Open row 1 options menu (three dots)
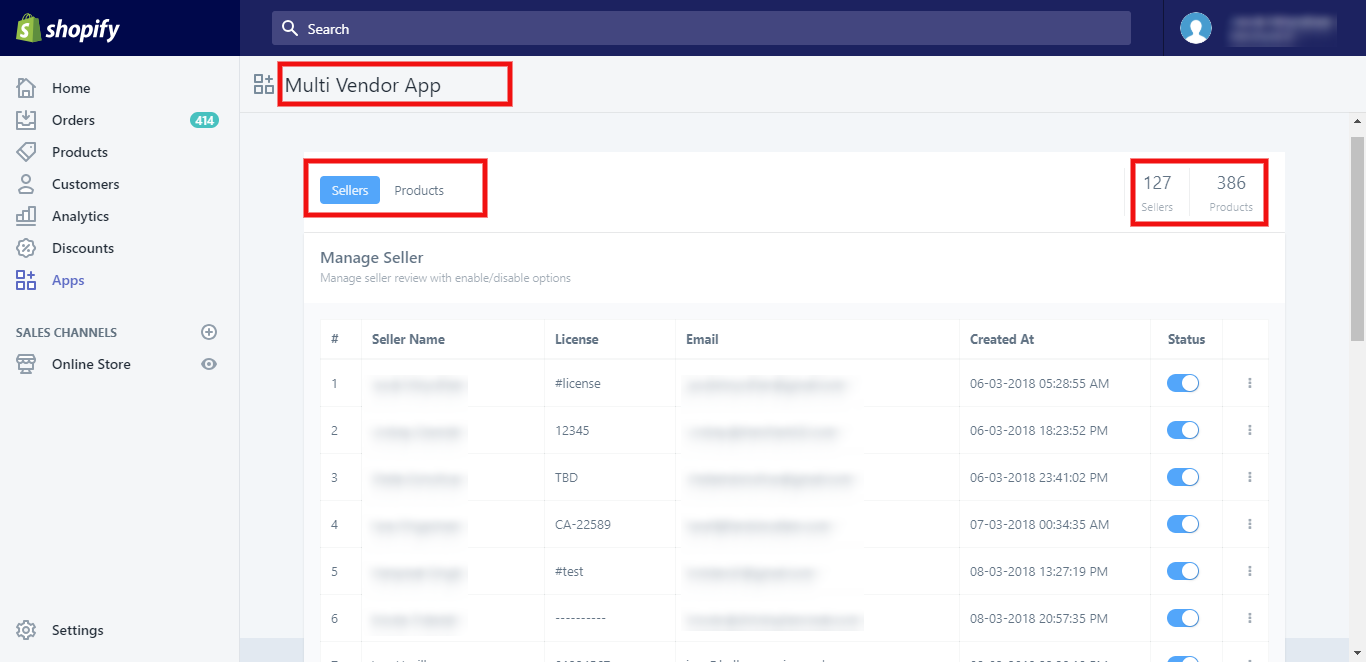Screen dimensions: 1366x662 coord(1250,383)
